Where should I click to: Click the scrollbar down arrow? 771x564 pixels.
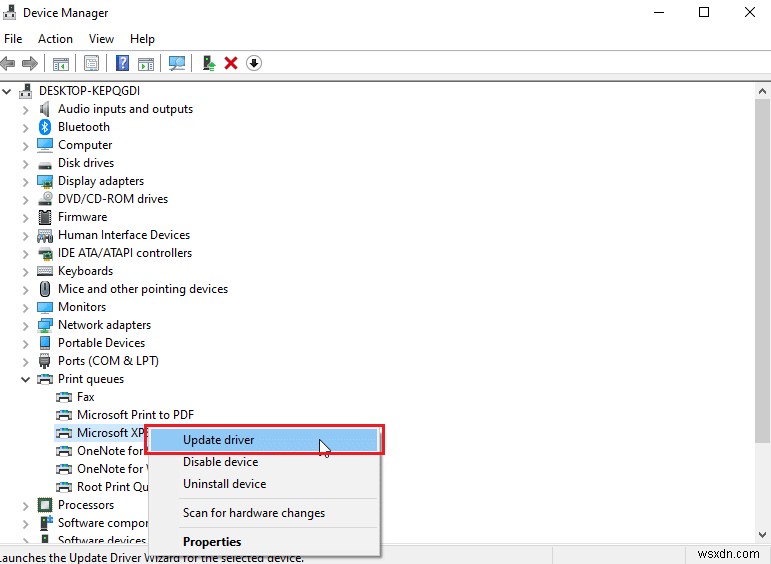[762, 534]
